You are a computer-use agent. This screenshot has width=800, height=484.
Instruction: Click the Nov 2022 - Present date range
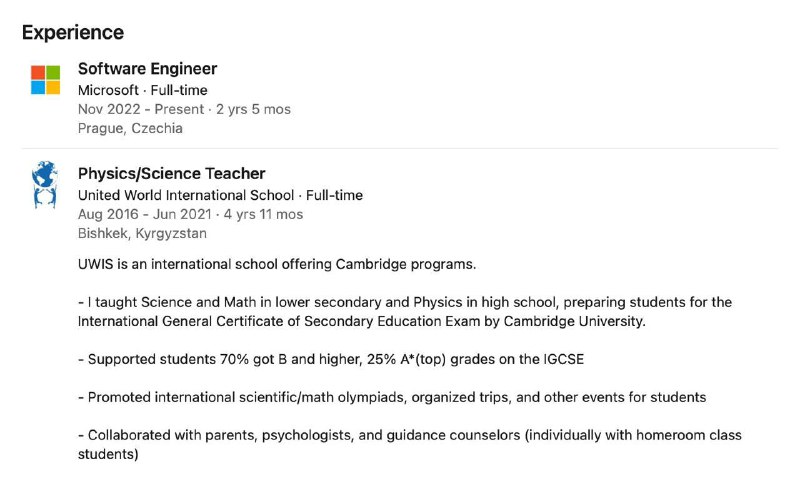(x=141, y=109)
